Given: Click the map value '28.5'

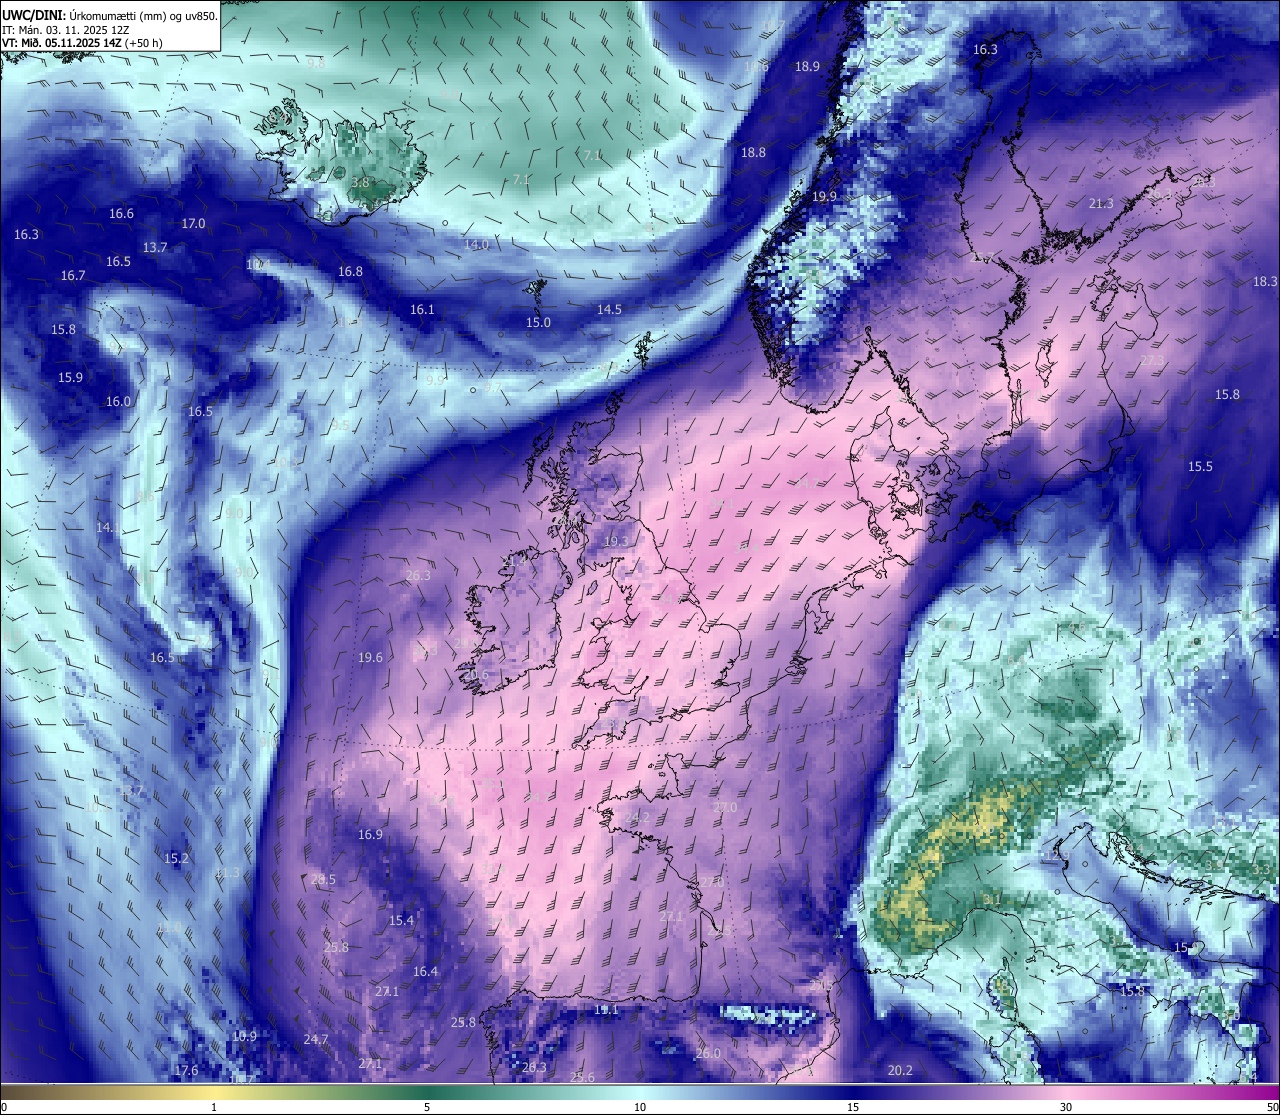Looking at the screenshot, I should tap(323, 879).
